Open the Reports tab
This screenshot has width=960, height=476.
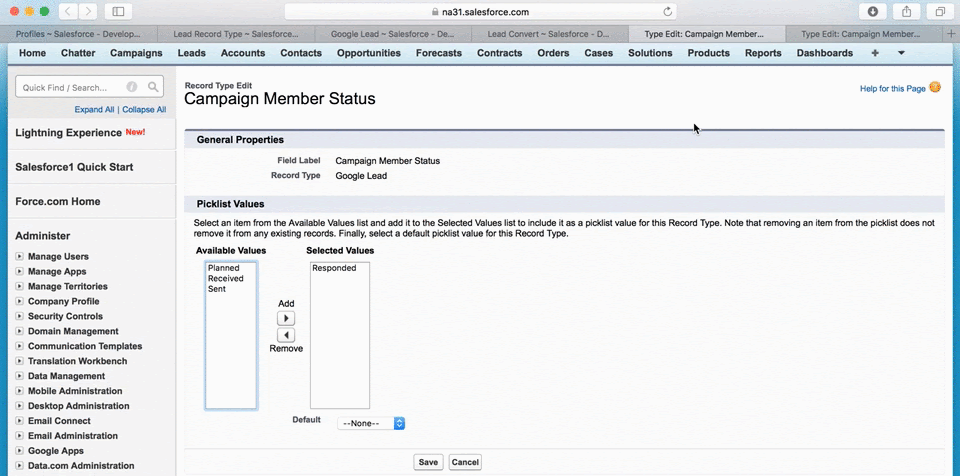click(x=763, y=53)
